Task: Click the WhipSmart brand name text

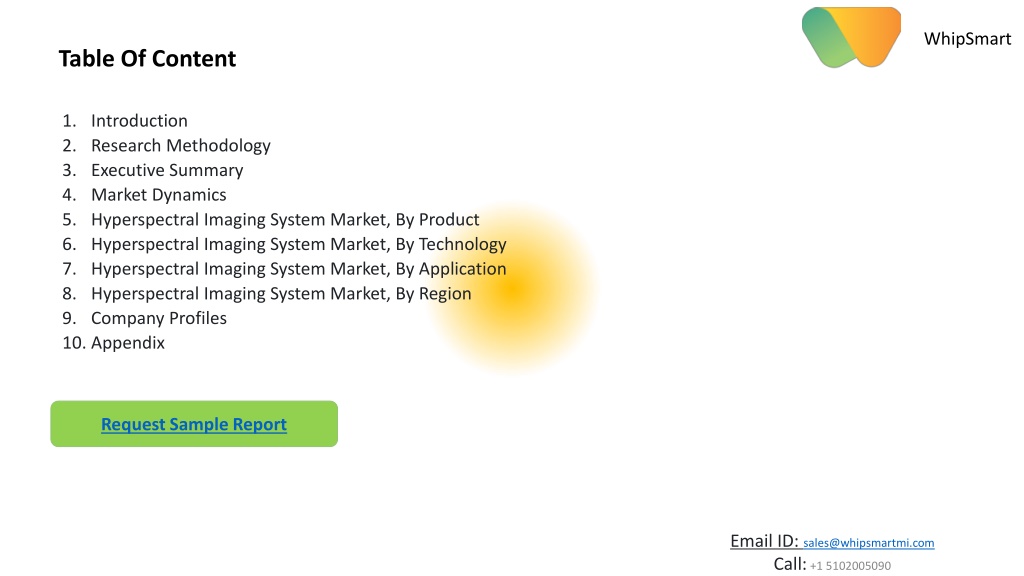Action: [967, 39]
